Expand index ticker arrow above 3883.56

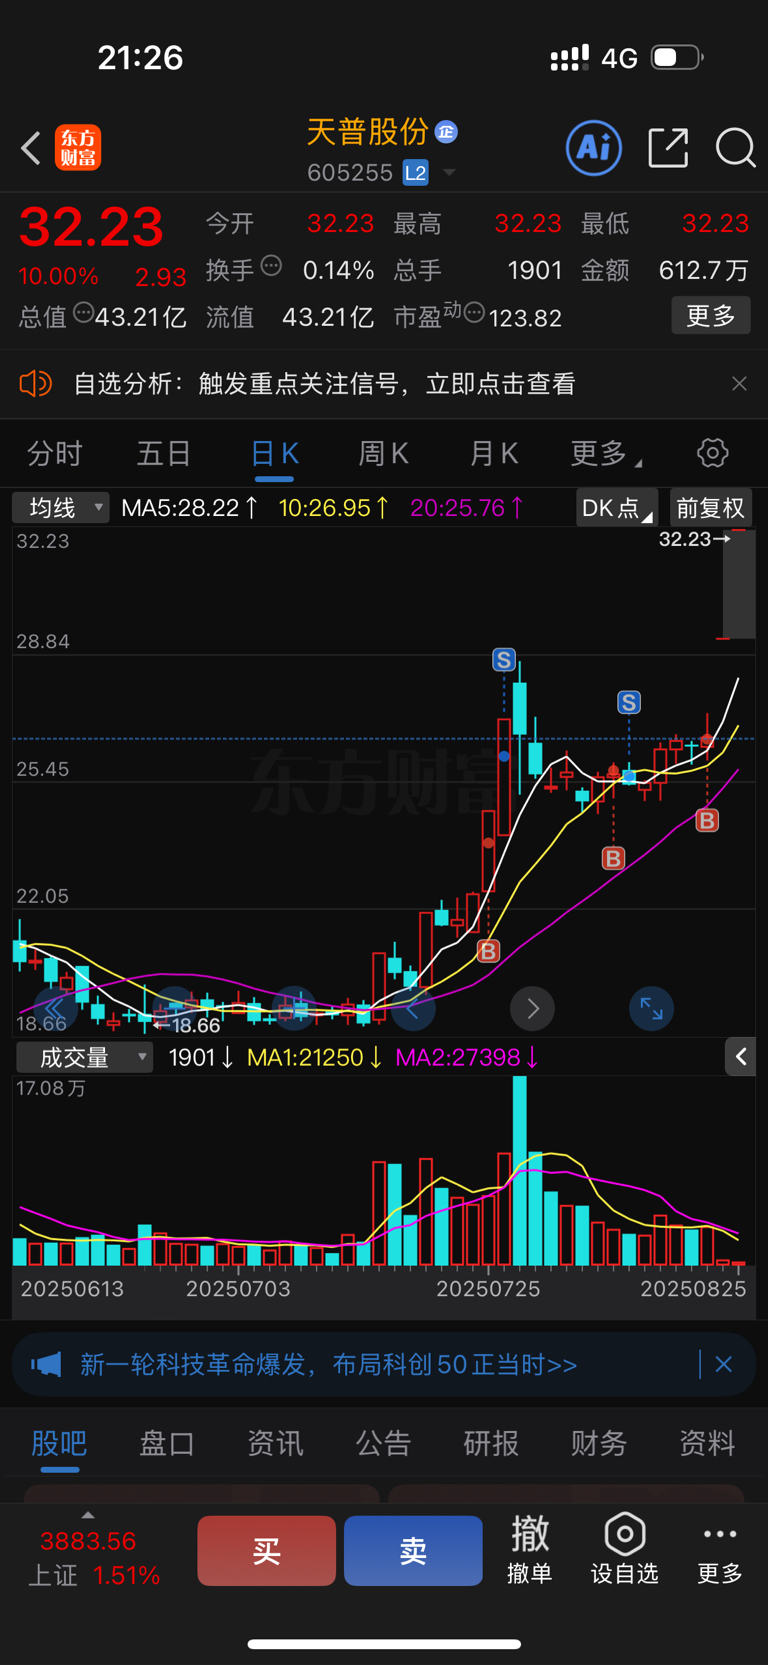click(88, 1516)
